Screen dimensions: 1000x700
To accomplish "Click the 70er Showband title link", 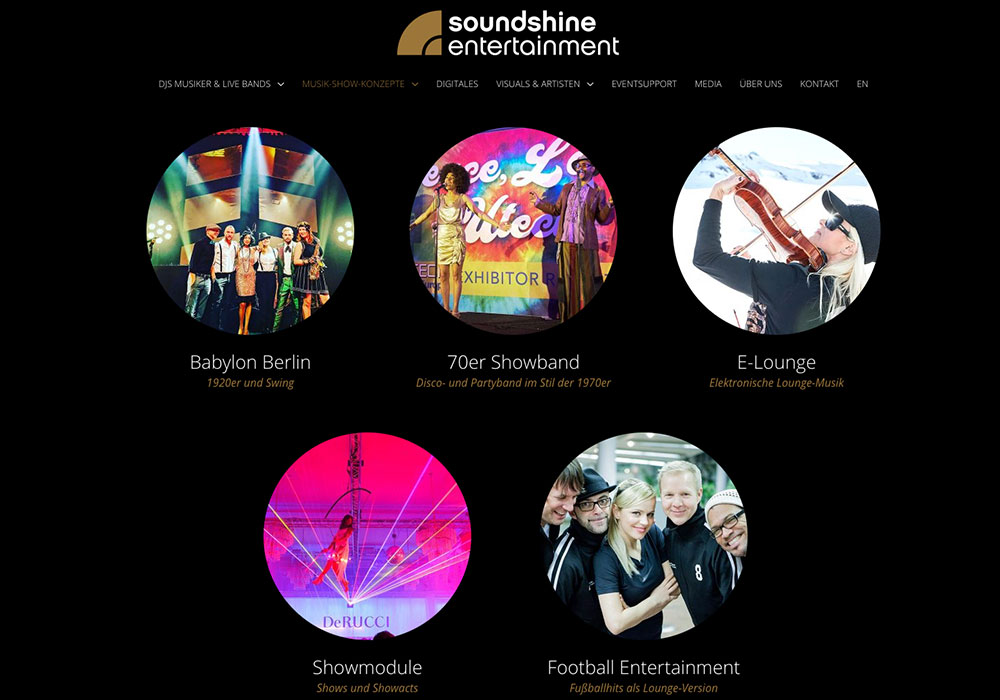I will coord(513,362).
